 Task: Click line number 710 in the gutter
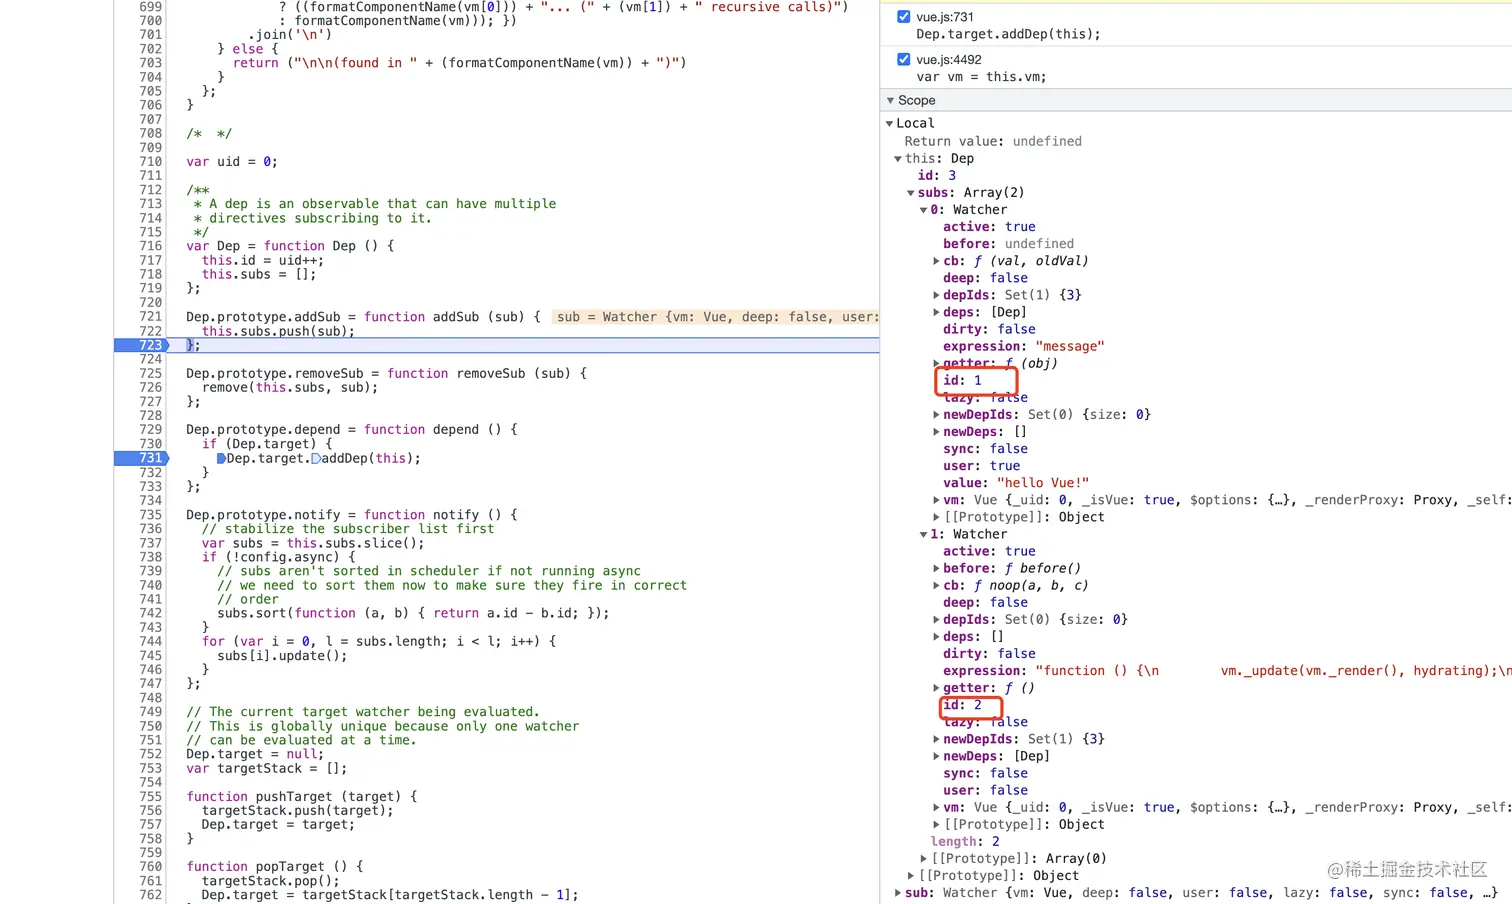(150, 162)
